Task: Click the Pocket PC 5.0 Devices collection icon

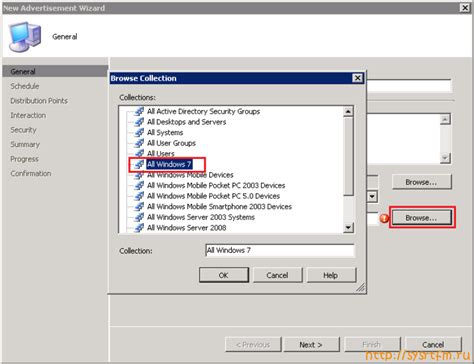Action: [139, 196]
